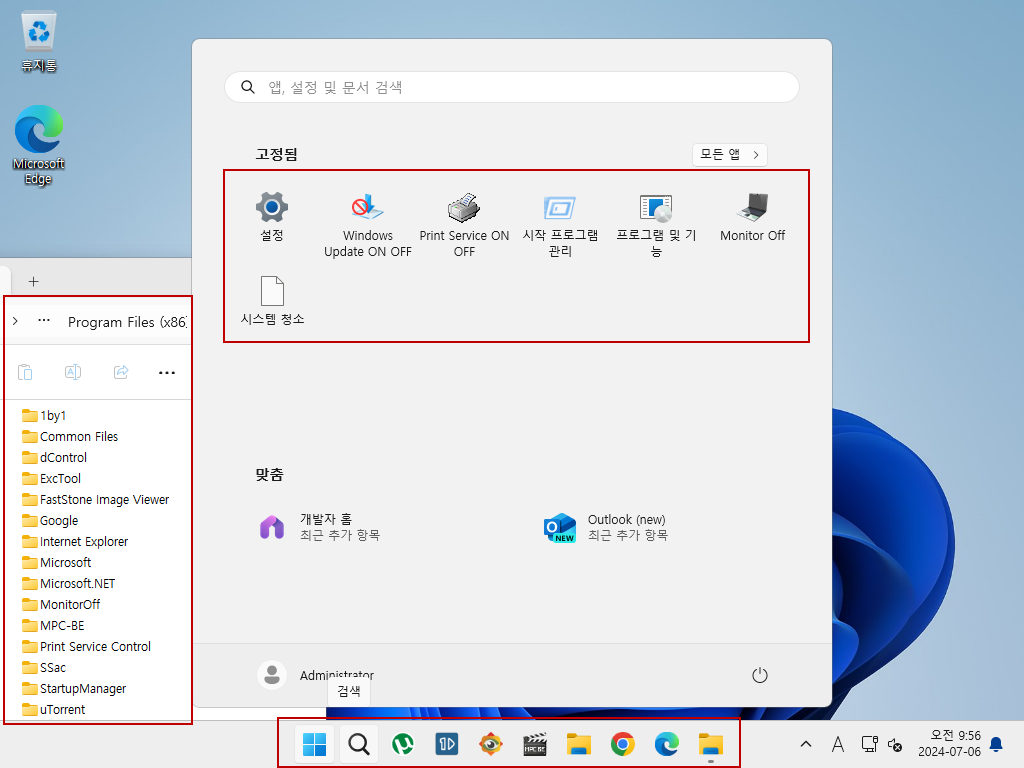Open the Administrator user account menu
This screenshot has height=768, width=1024.
click(315, 675)
